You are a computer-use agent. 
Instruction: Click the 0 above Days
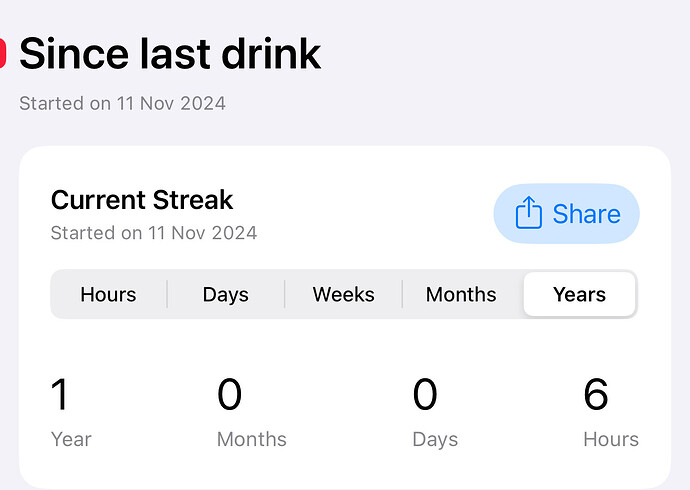(425, 395)
